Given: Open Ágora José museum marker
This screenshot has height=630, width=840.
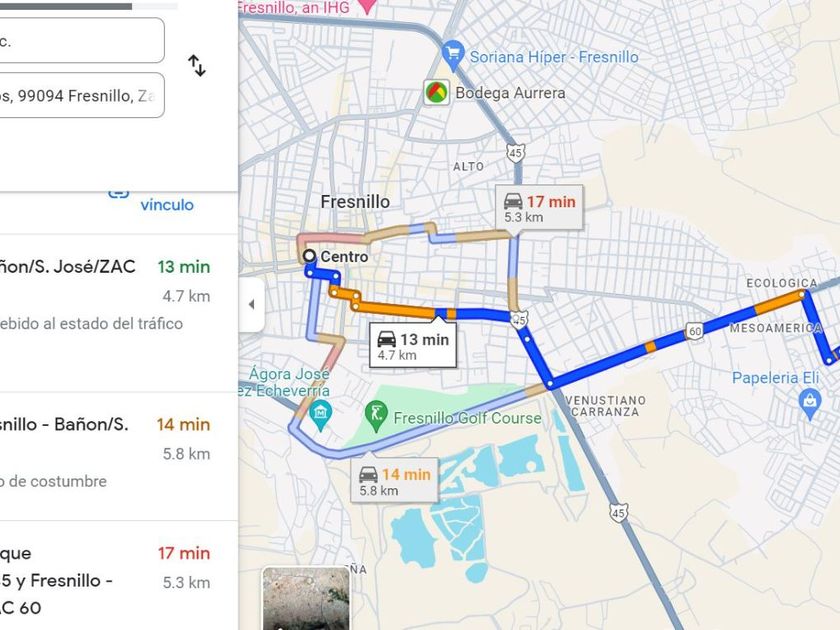Looking at the screenshot, I should [320, 415].
